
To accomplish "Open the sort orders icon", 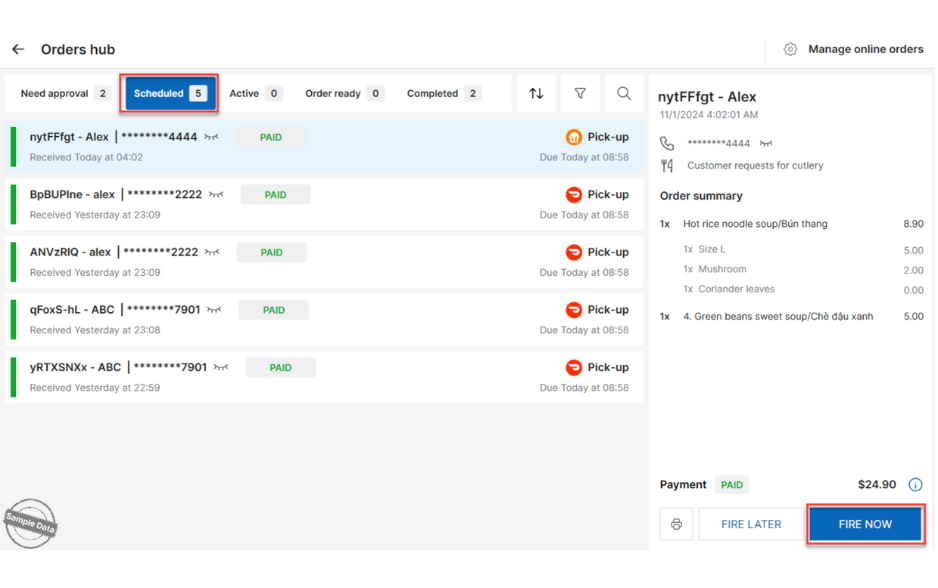I will click(x=536, y=93).
